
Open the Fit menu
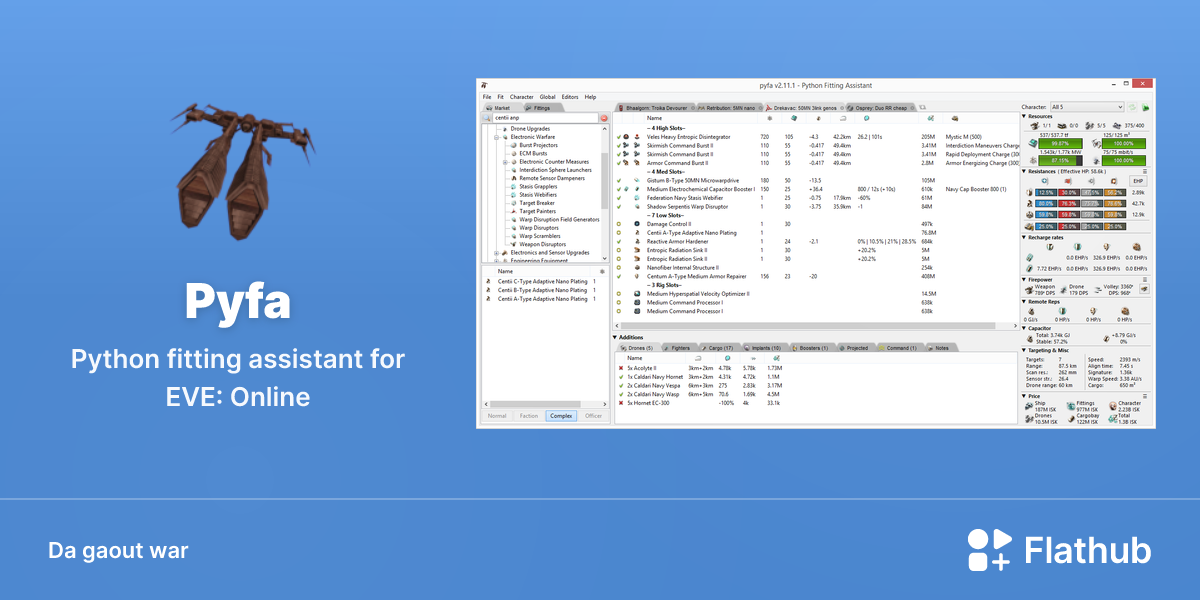pos(501,97)
